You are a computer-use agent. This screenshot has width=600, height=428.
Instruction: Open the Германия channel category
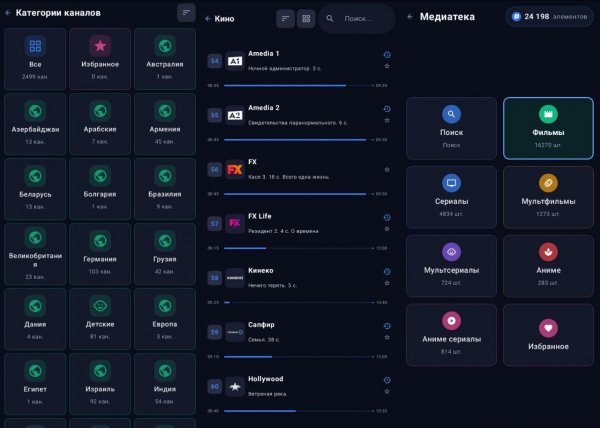click(x=100, y=254)
